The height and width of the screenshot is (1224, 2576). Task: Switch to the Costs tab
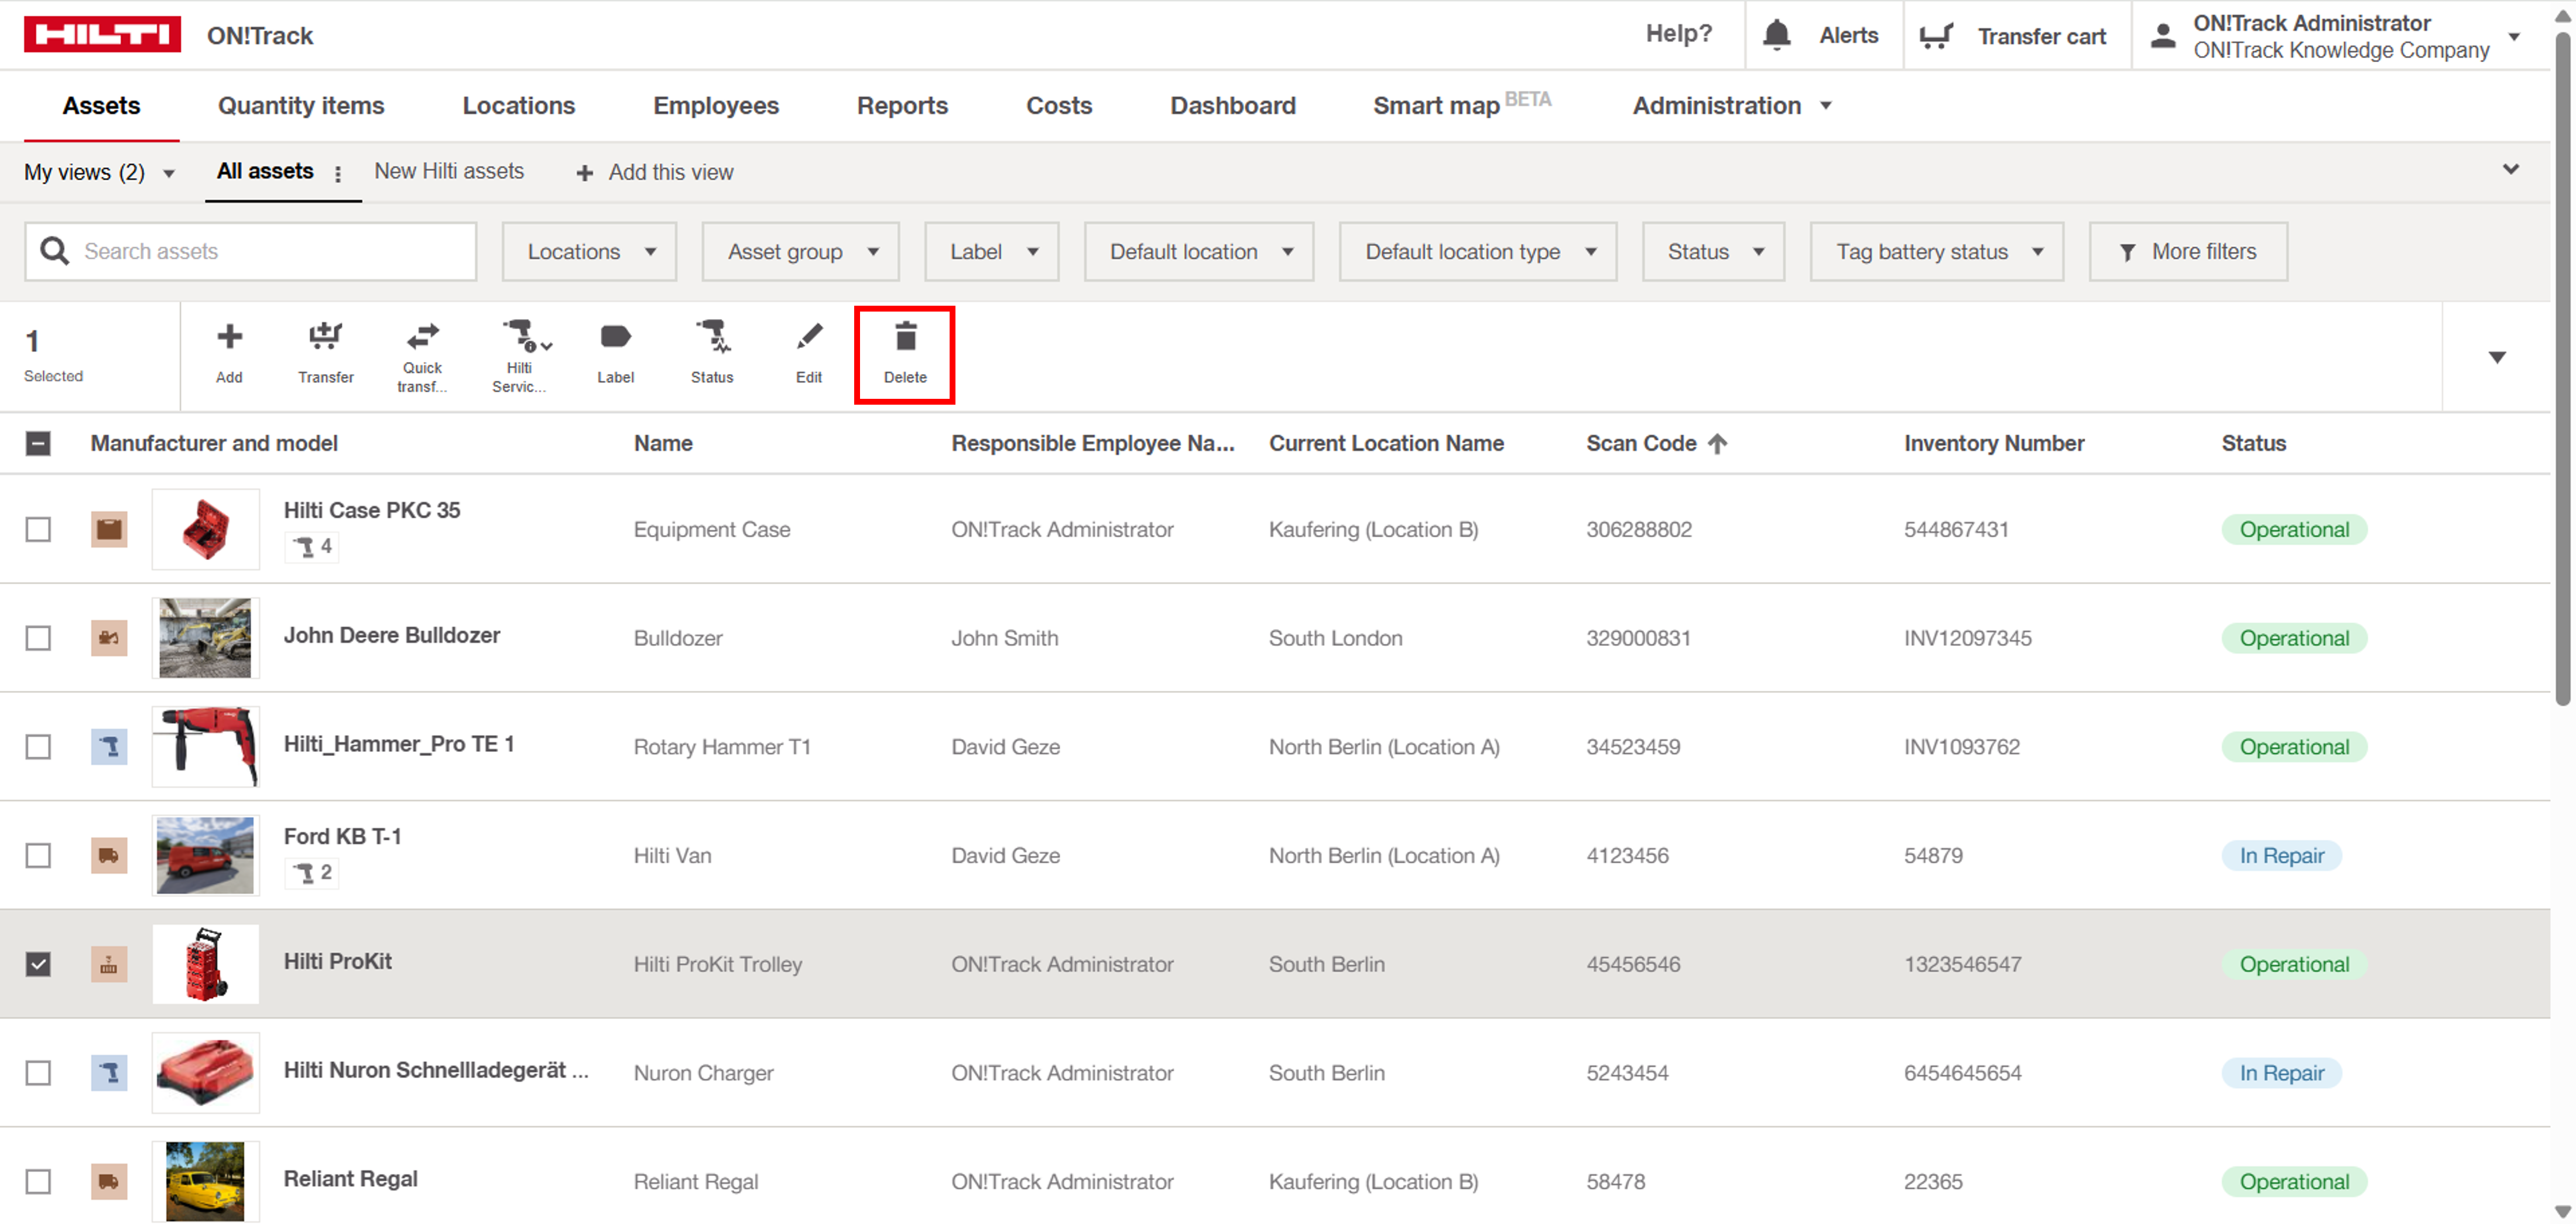(x=1059, y=106)
